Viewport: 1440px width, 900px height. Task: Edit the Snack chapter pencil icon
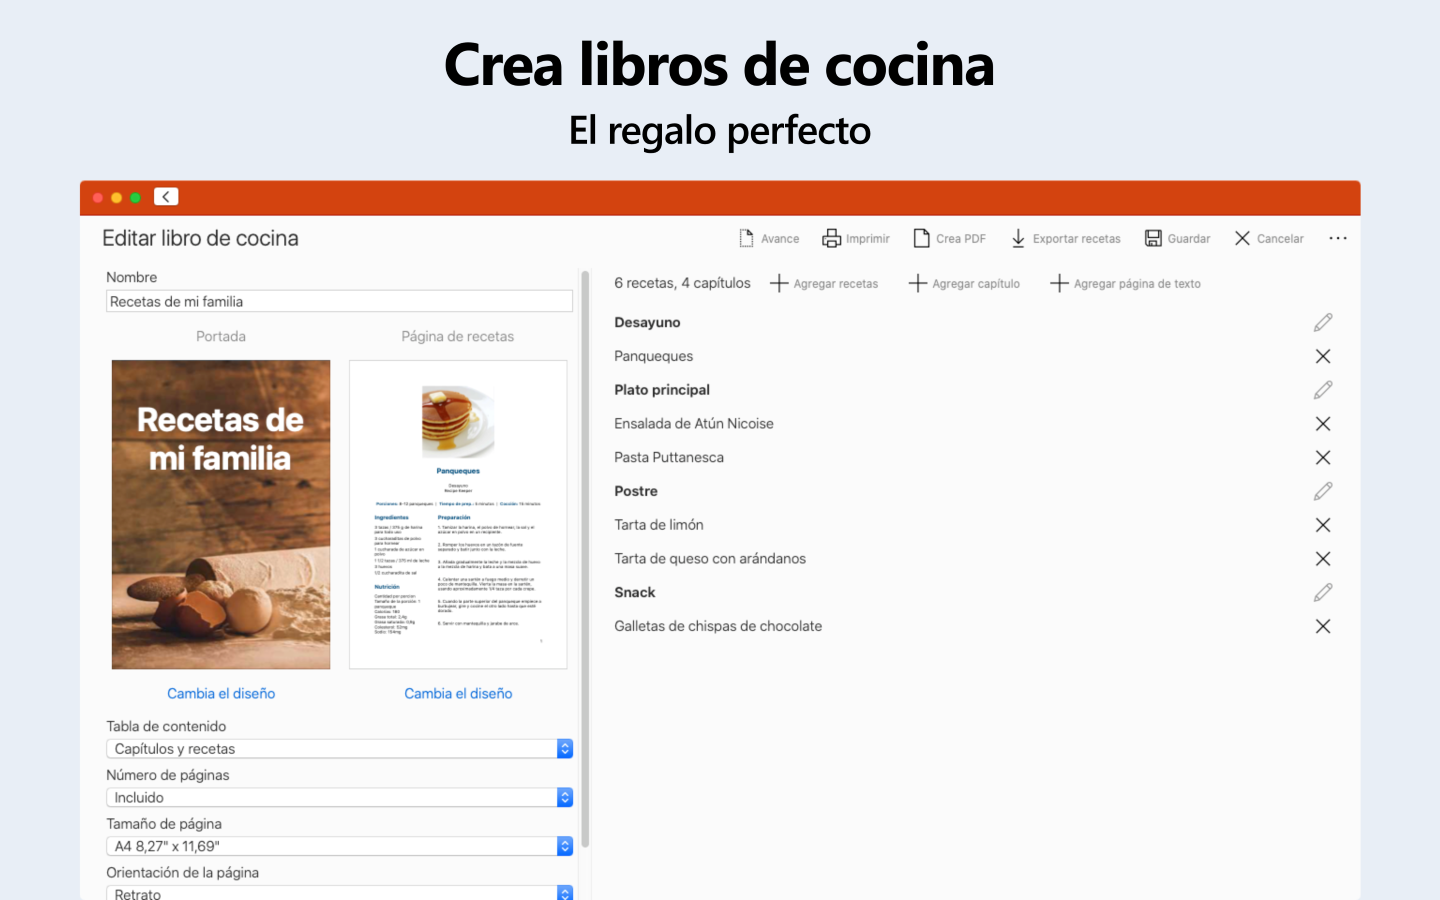click(x=1323, y=592)
